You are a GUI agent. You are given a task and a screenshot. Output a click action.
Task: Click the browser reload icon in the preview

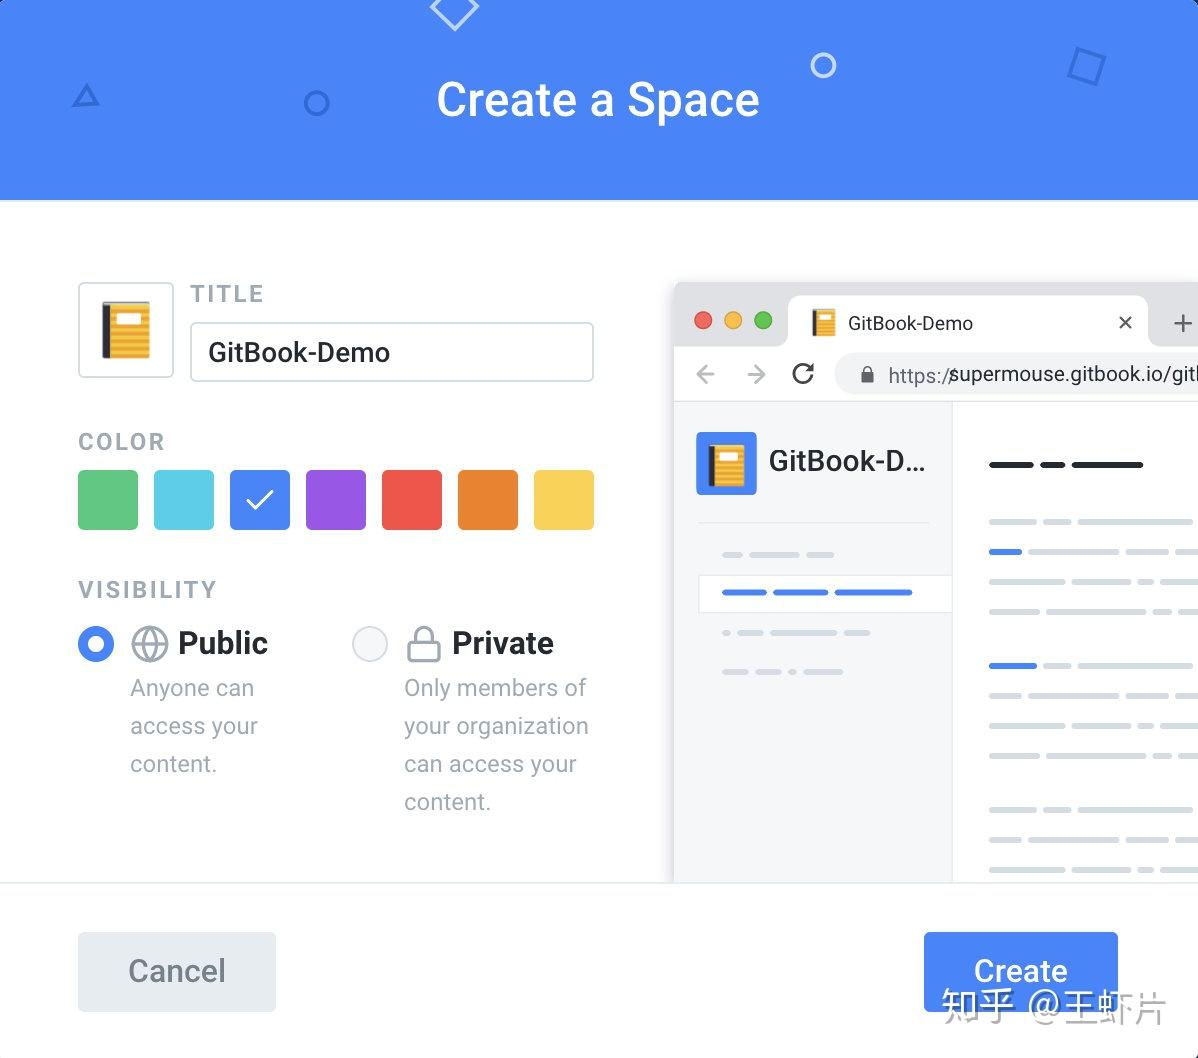(x=803, y=373)
